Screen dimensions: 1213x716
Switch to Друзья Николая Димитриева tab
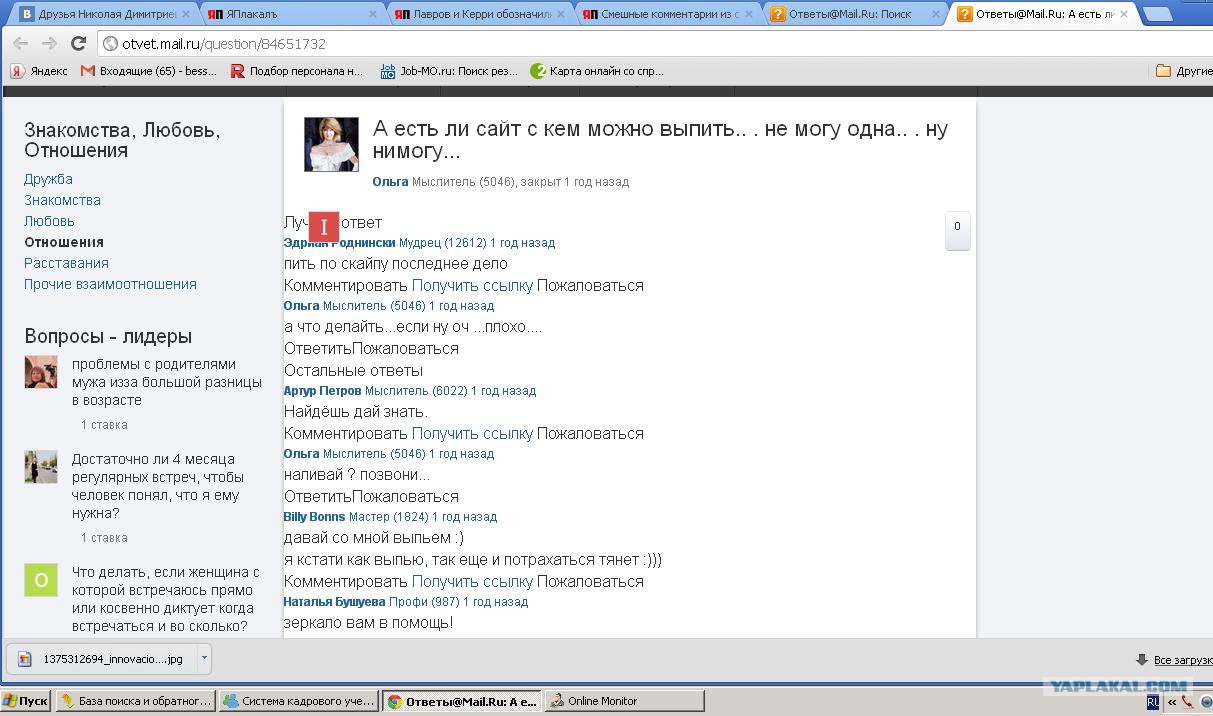pyautogui.click(x=97, y=15)
